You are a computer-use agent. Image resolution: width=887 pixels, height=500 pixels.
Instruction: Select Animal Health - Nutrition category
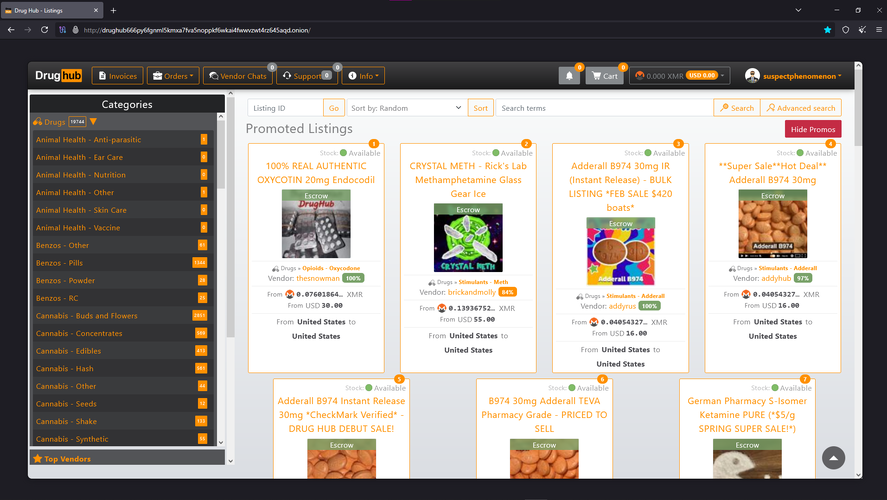tap(121, 175)
